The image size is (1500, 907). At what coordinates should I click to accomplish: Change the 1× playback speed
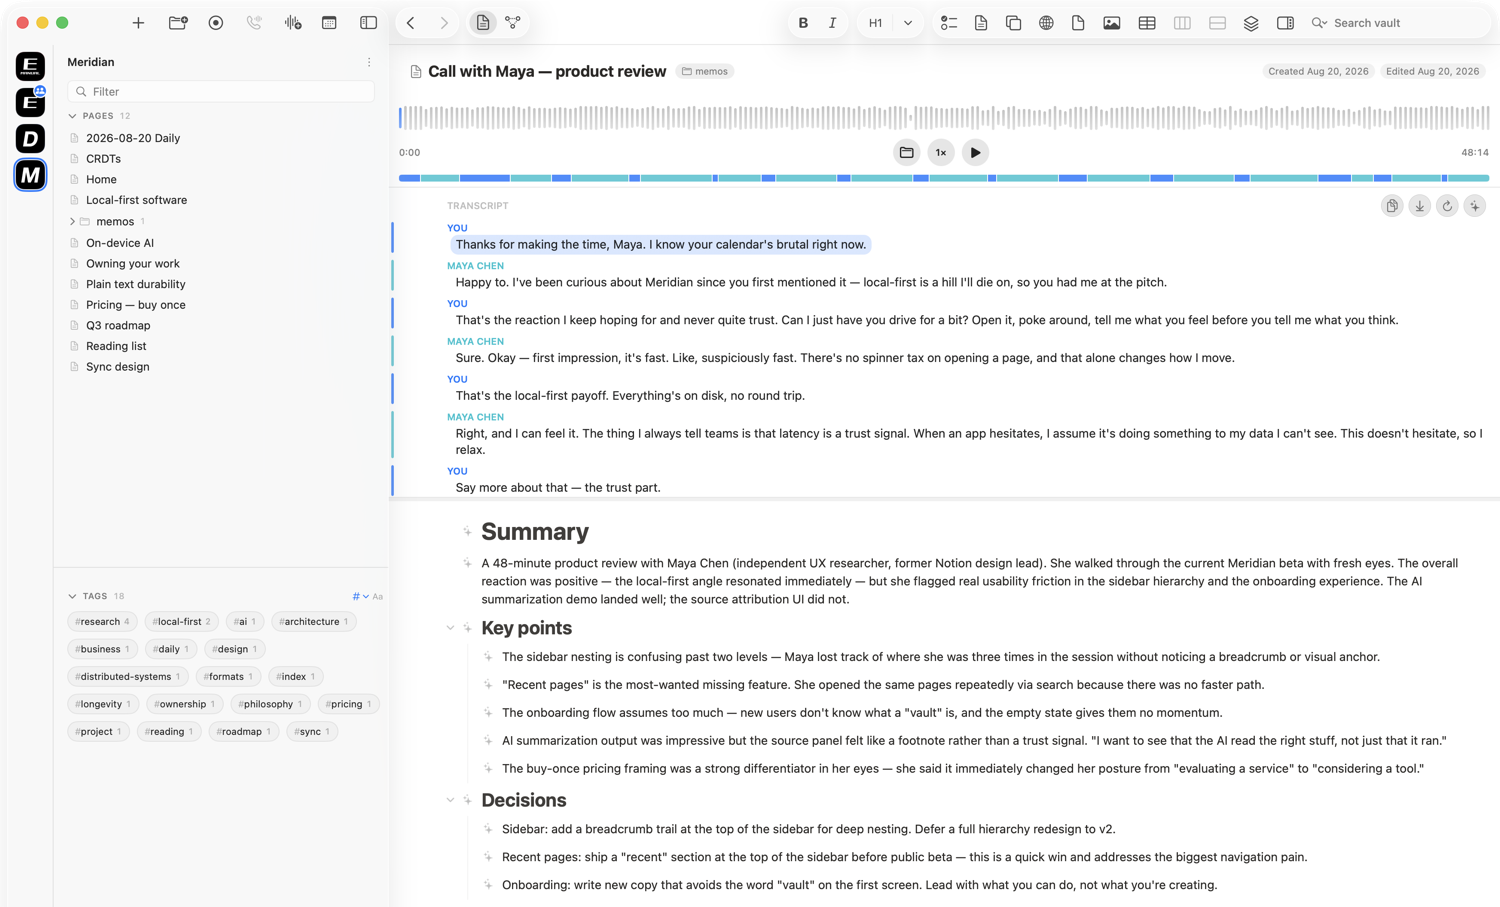coord(941,153)
